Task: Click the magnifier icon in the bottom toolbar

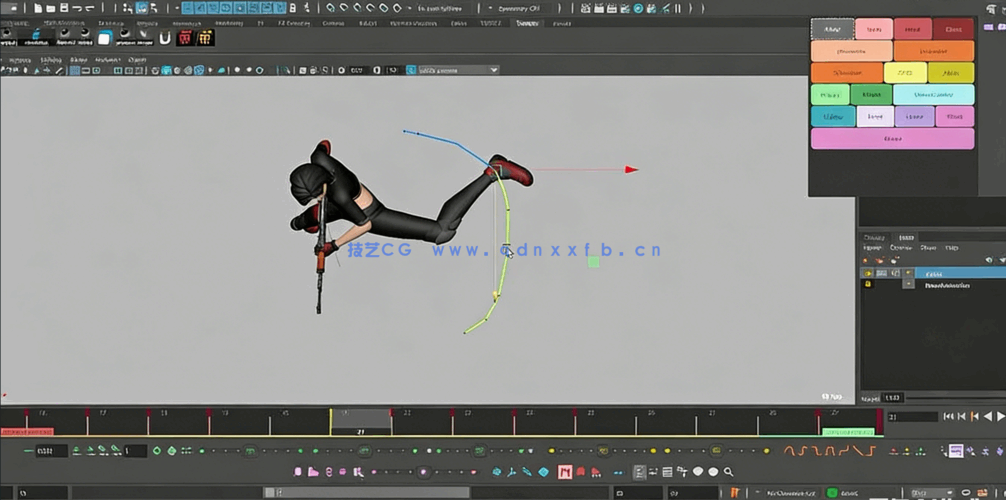Action: click(x=728, y=472)
